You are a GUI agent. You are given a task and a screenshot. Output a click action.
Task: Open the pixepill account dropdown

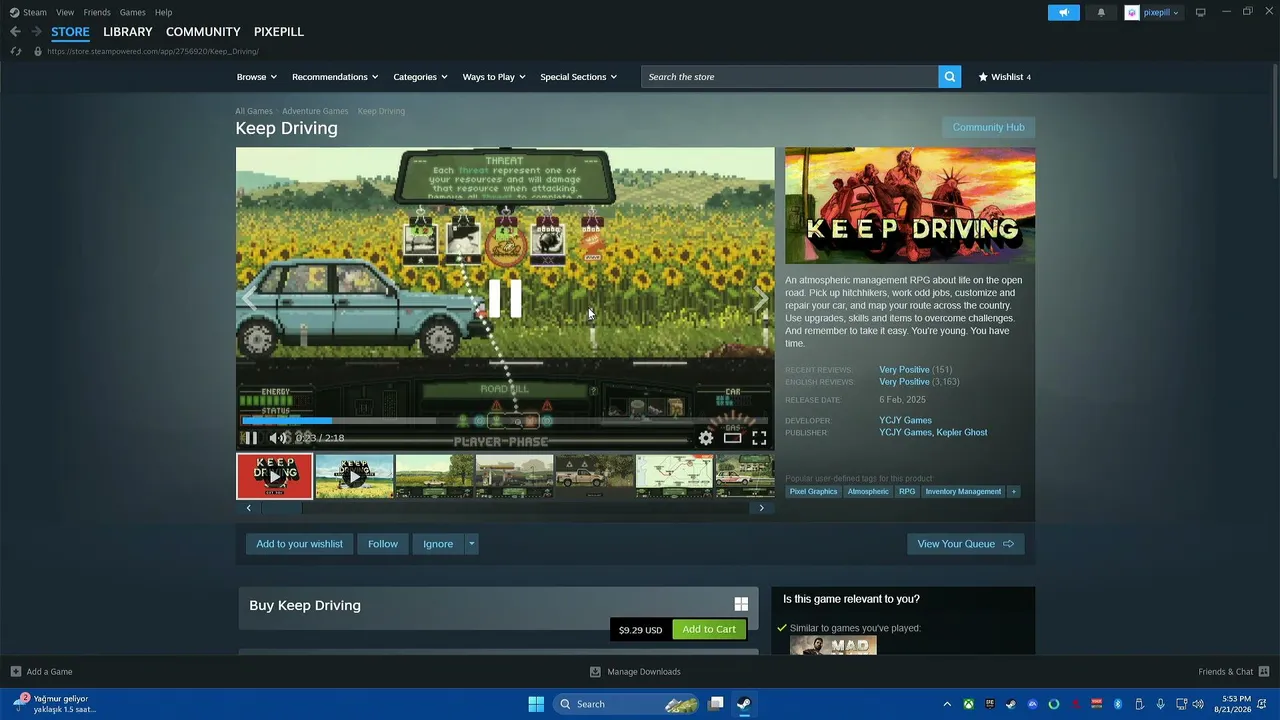coord(1153,12)
